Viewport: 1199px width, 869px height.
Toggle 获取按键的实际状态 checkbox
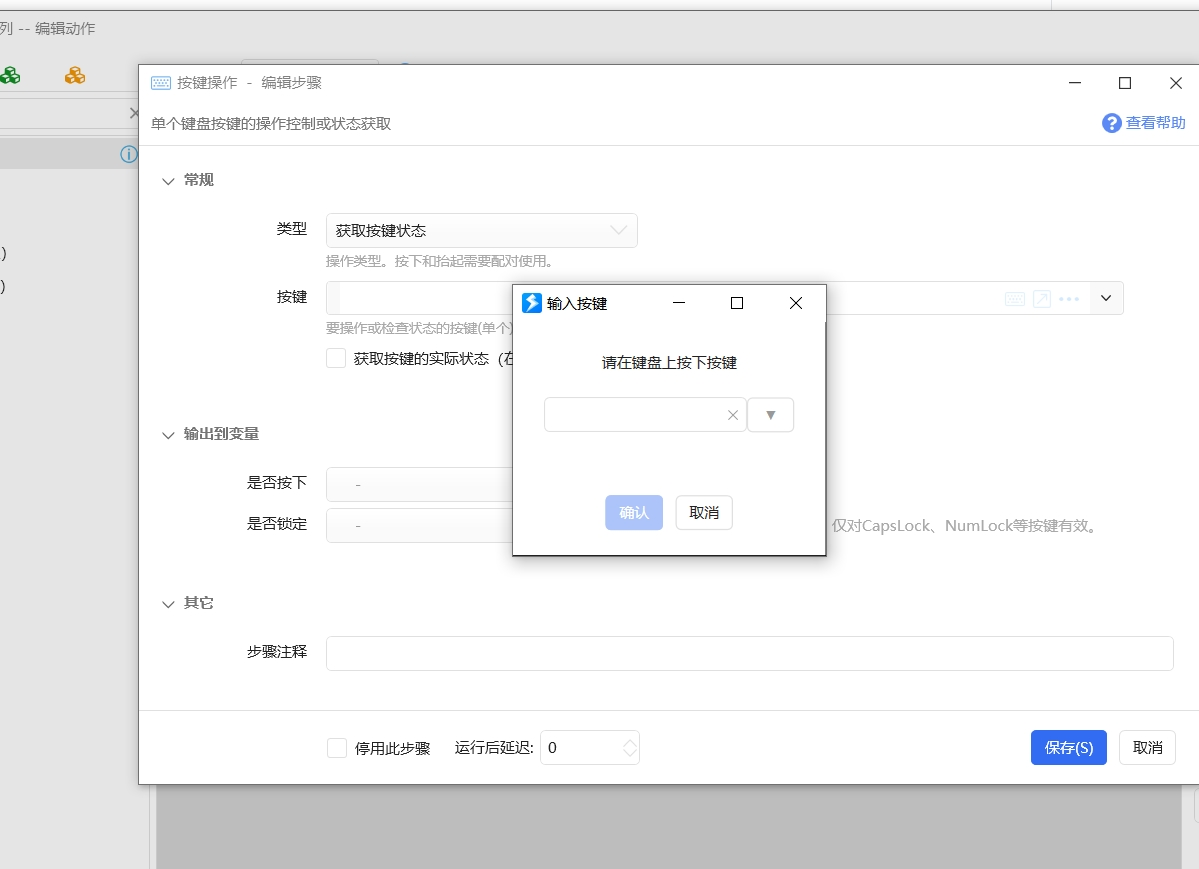coord(336,358)
